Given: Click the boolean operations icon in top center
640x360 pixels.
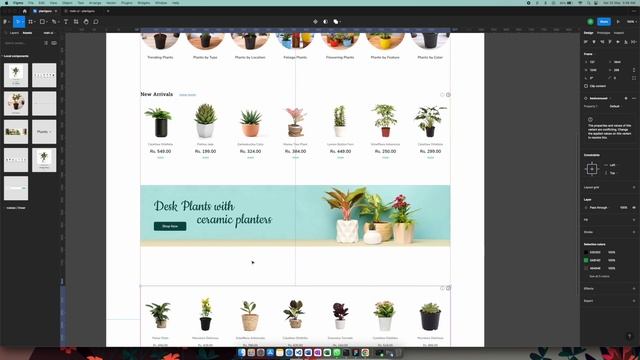Looking at the screenshot, I should [336, 22].
